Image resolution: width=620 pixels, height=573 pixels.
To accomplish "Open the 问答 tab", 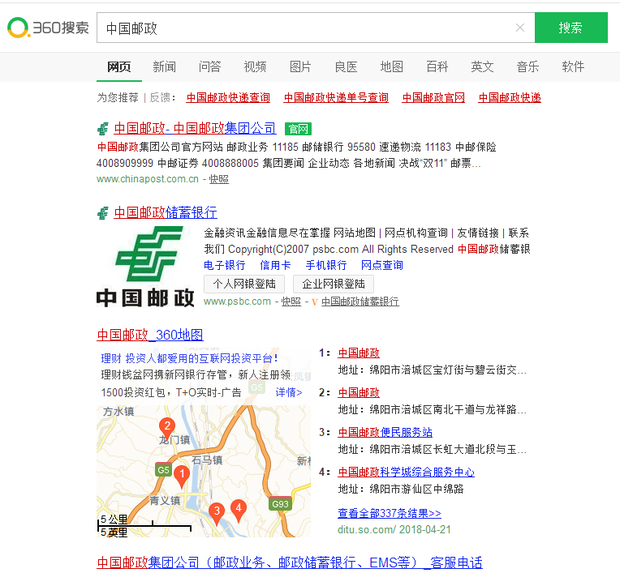I will (x=210, y=67).
